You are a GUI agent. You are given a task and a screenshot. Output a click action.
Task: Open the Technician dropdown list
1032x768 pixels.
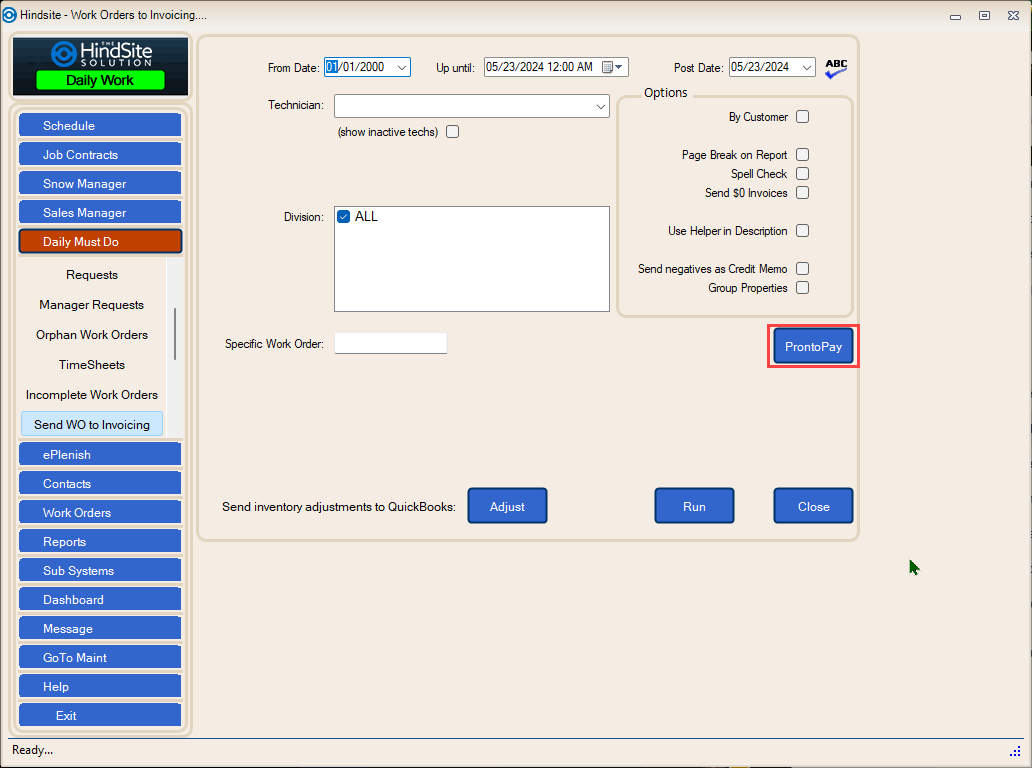click(x=600, y=106)
